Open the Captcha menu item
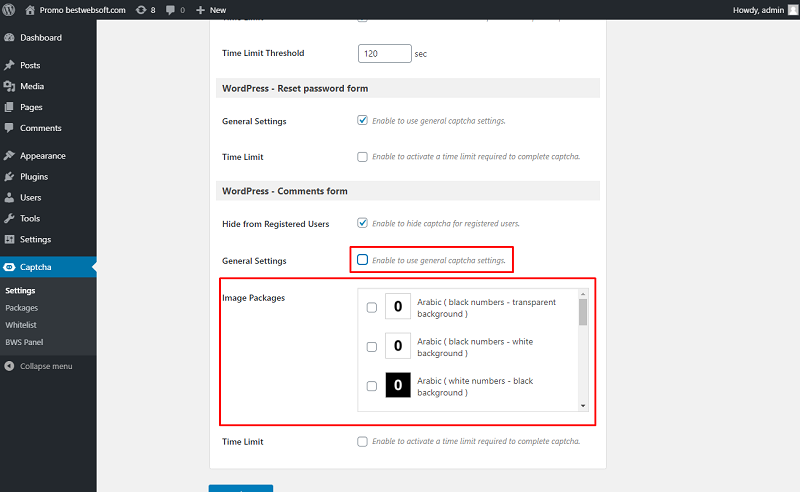This screenshot has height=492, width=800. pos(48,267)
